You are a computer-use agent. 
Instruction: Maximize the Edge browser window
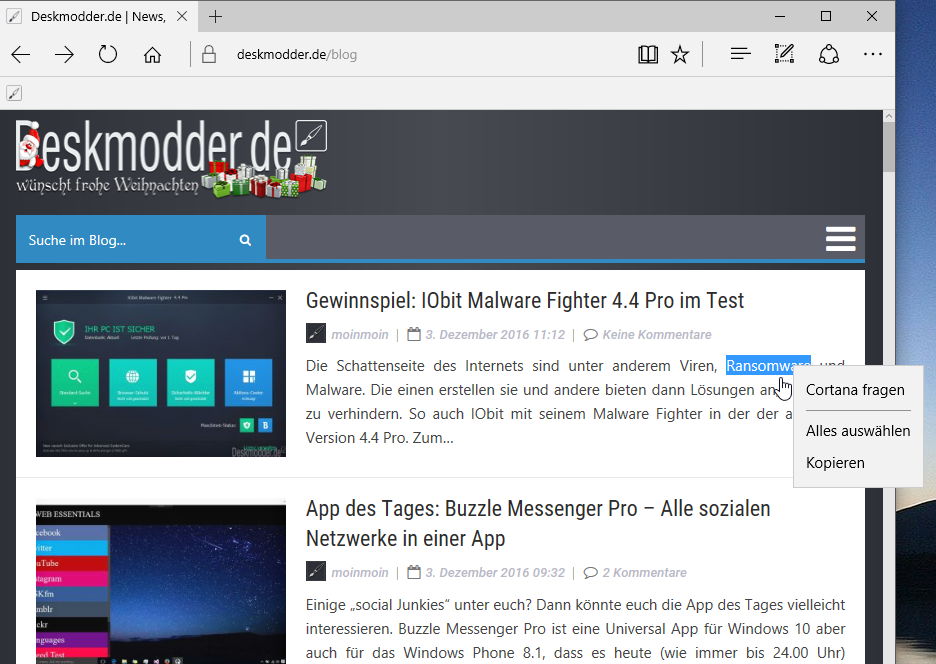[826, 16]
